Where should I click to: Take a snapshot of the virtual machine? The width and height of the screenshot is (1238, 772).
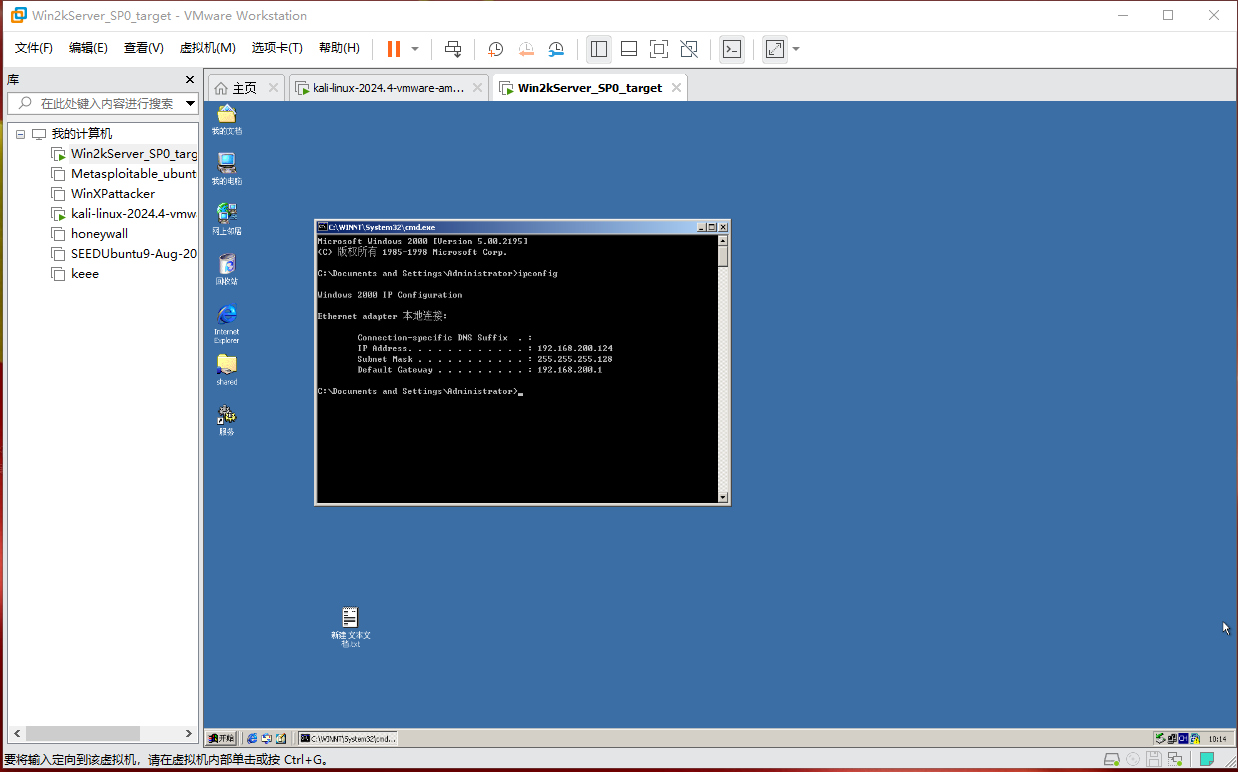pos(496,49)
